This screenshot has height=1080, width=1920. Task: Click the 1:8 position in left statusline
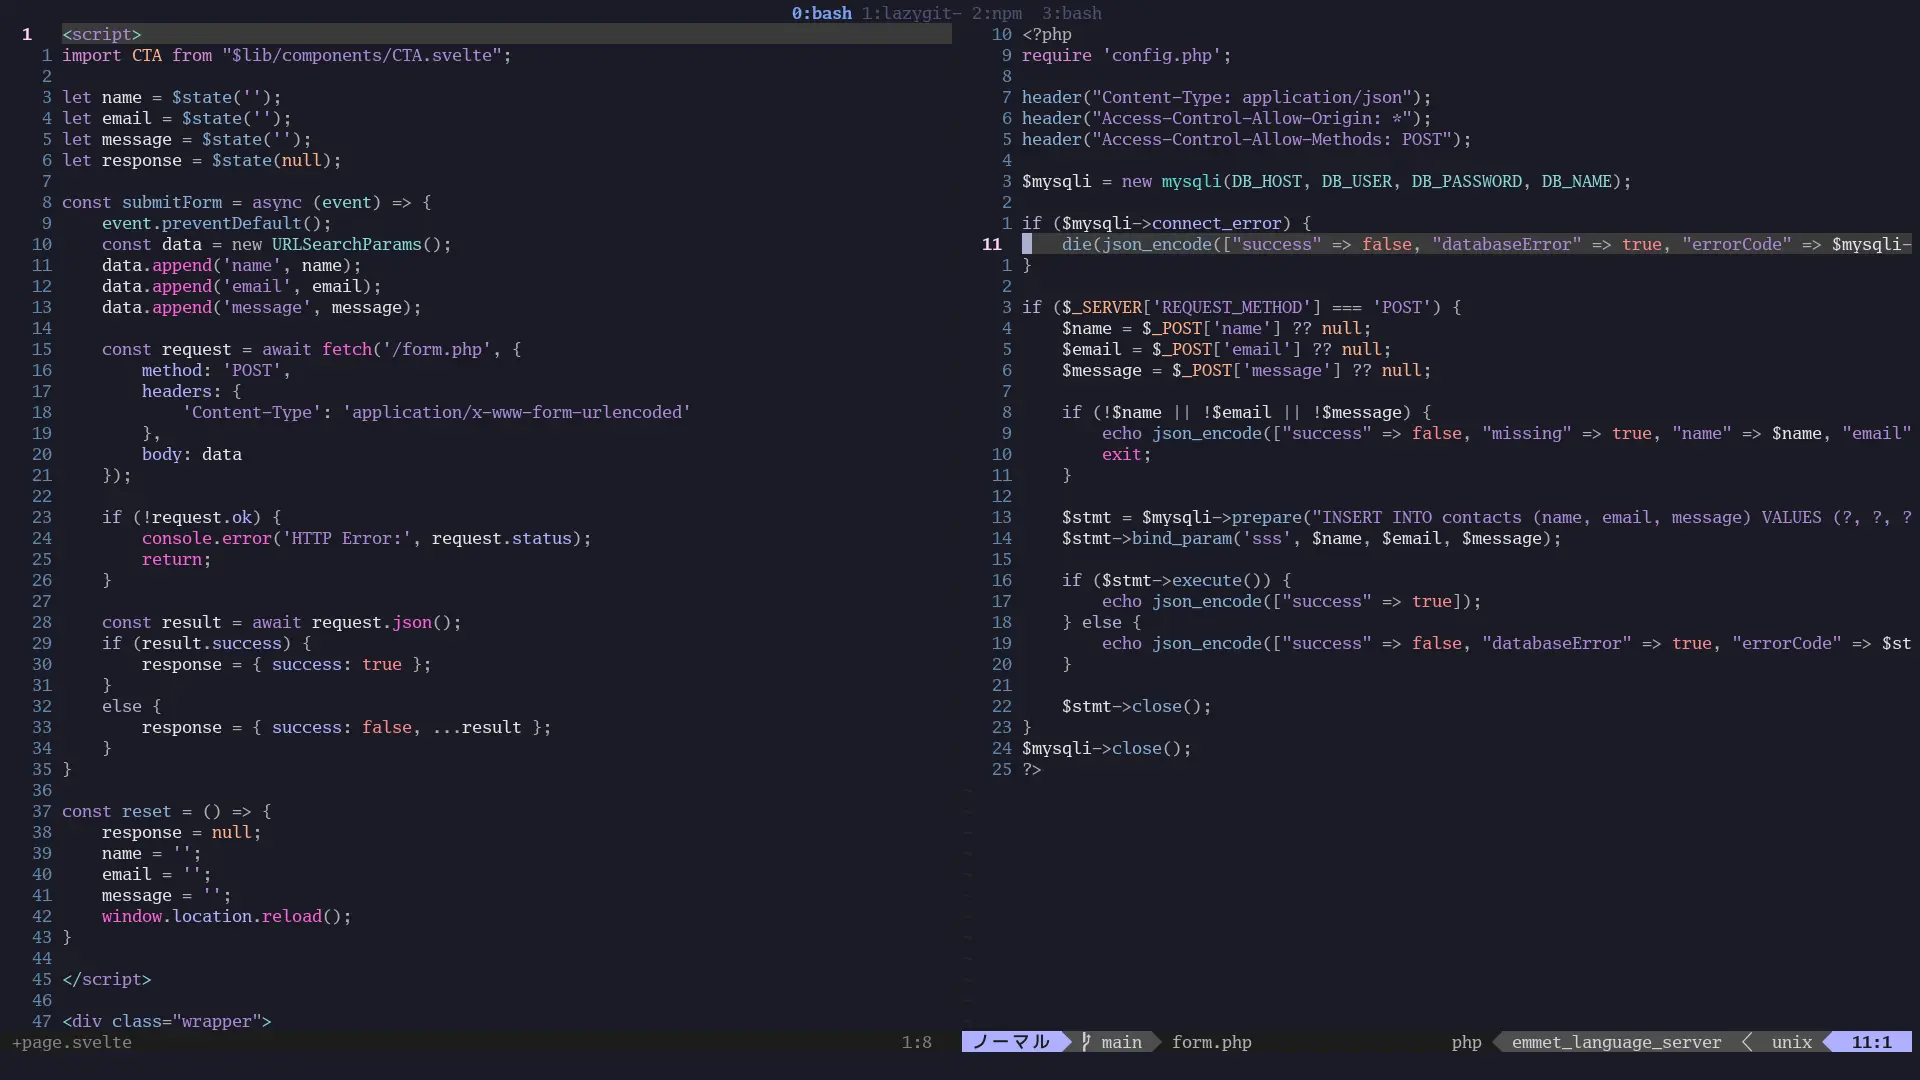coord(916,1042)
